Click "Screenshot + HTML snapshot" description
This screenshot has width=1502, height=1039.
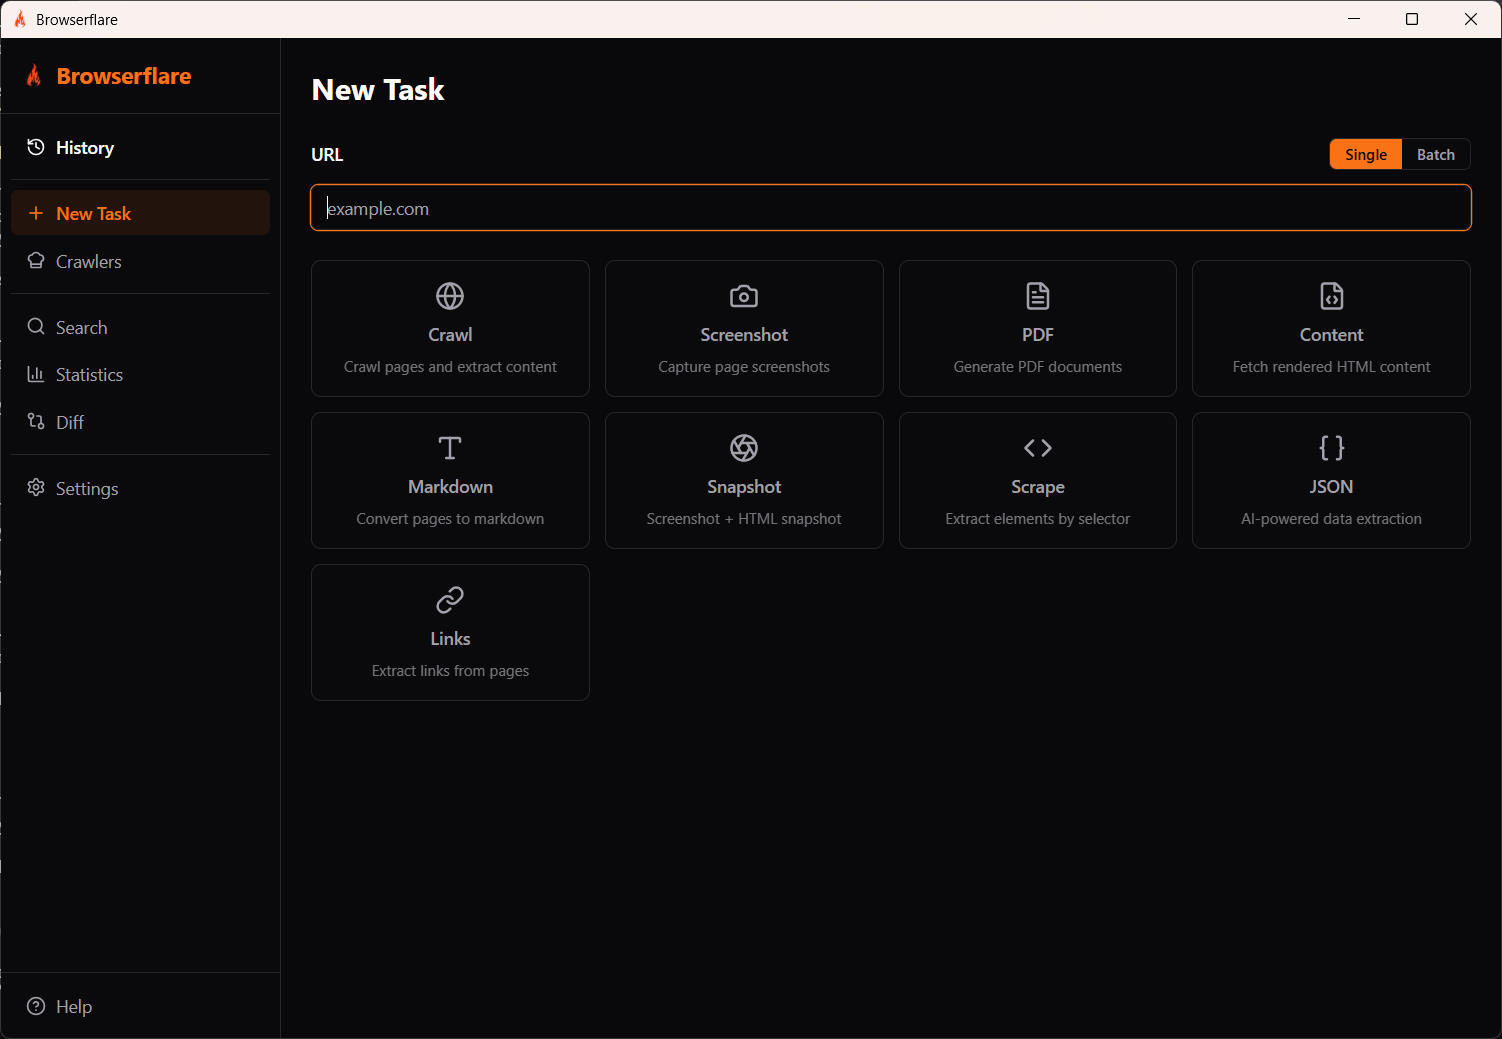point(744,519)
